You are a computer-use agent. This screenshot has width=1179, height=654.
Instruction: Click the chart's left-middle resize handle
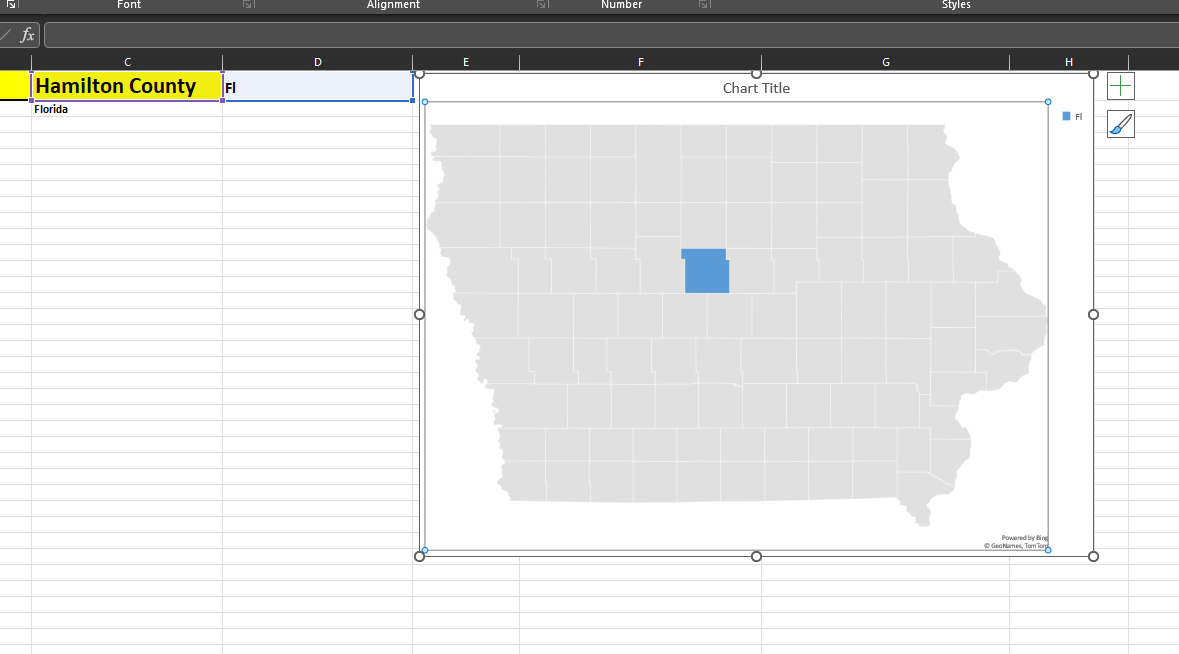click(x=420, y=314)
